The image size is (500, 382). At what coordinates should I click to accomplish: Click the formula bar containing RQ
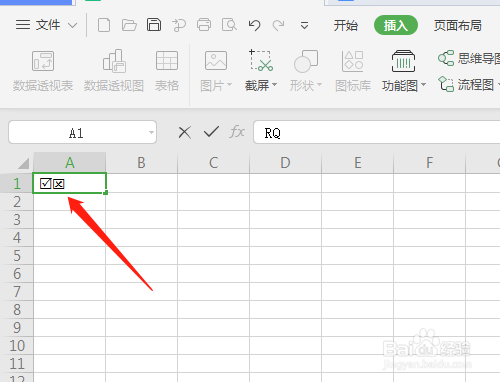coord(377,132)
